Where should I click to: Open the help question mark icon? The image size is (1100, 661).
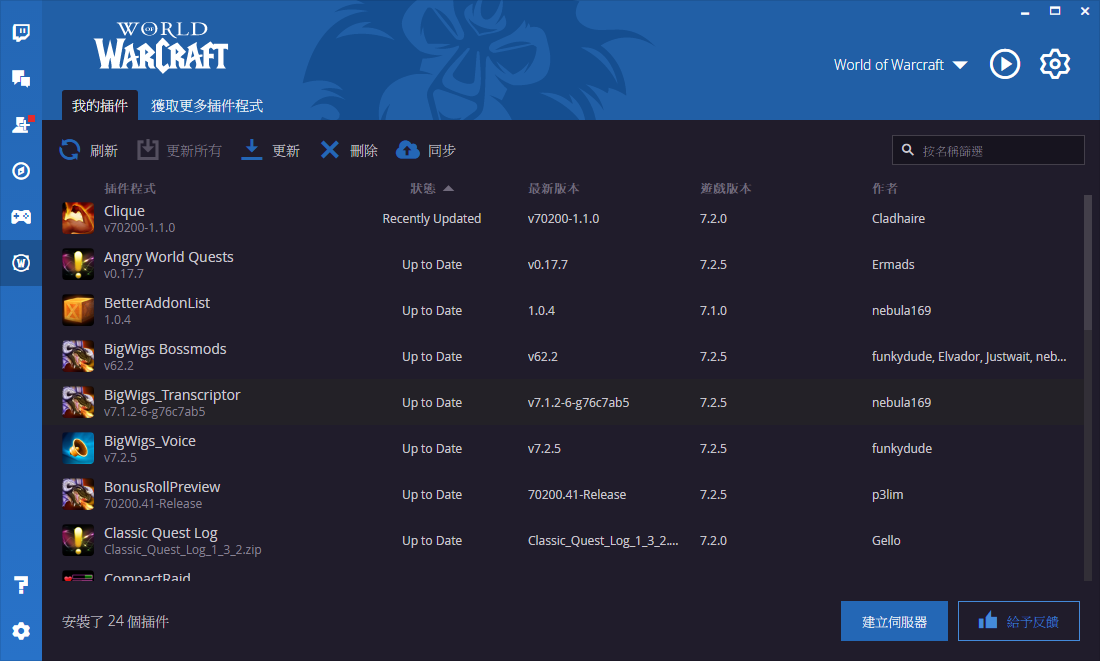(21, 585)
